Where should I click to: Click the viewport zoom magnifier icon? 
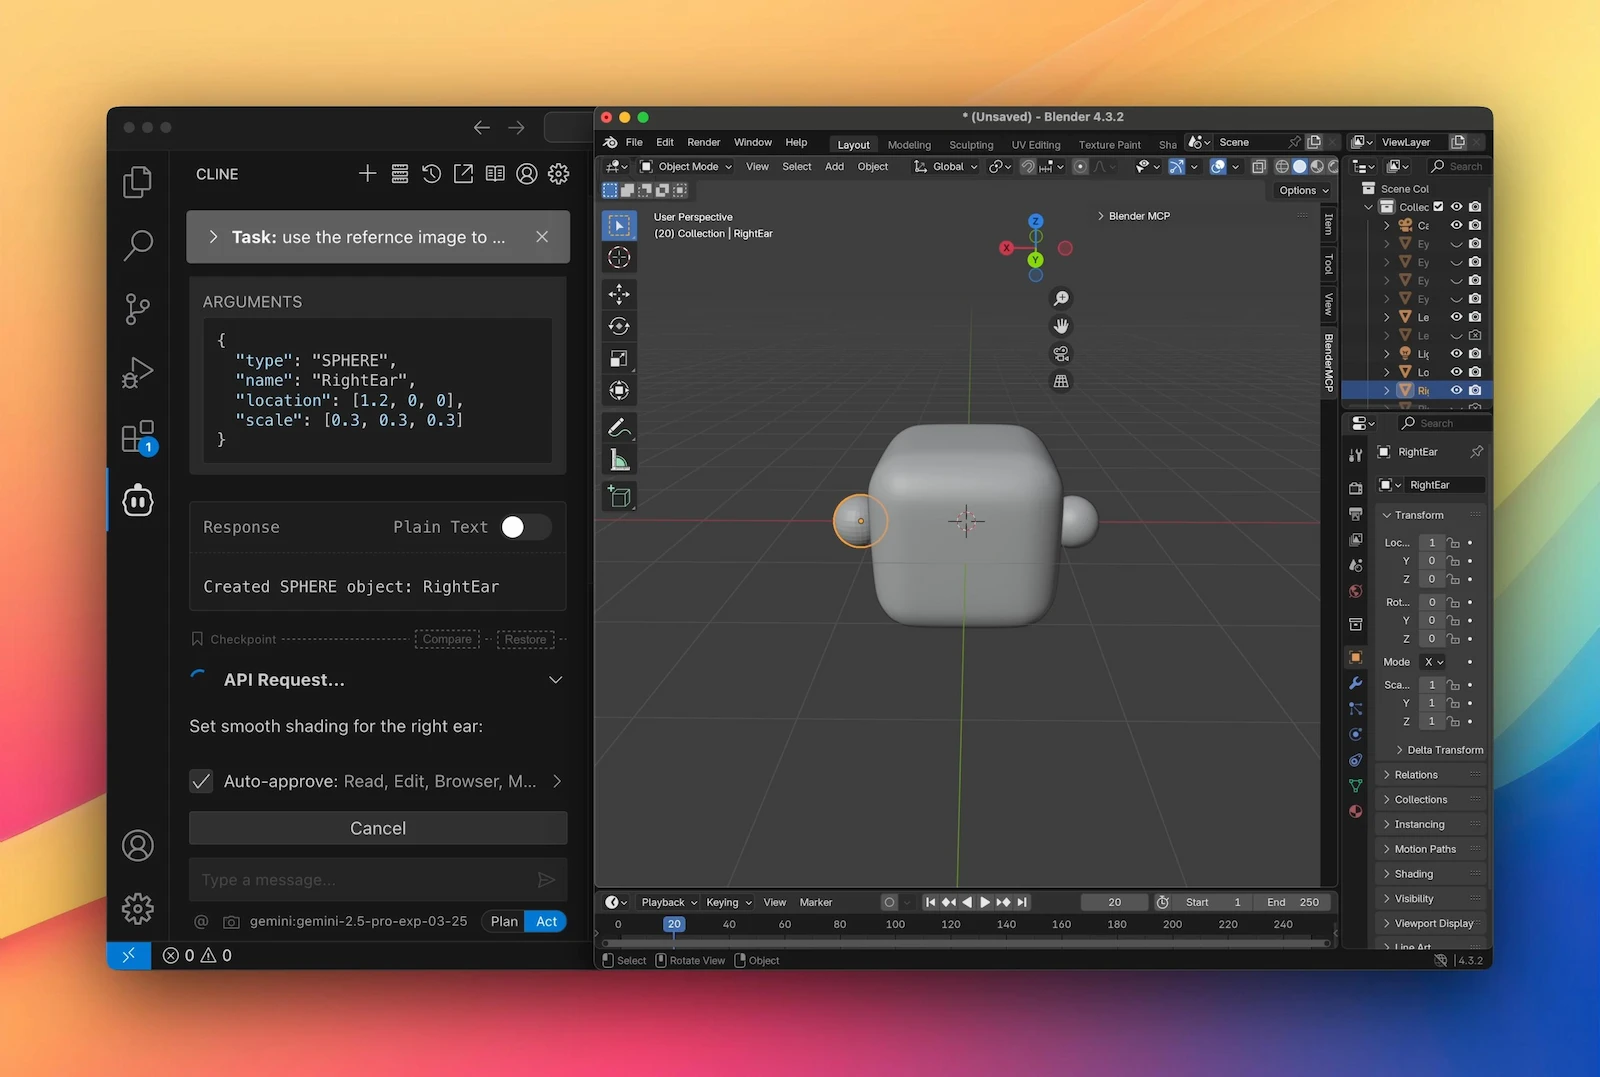(x=1061, y=298)
